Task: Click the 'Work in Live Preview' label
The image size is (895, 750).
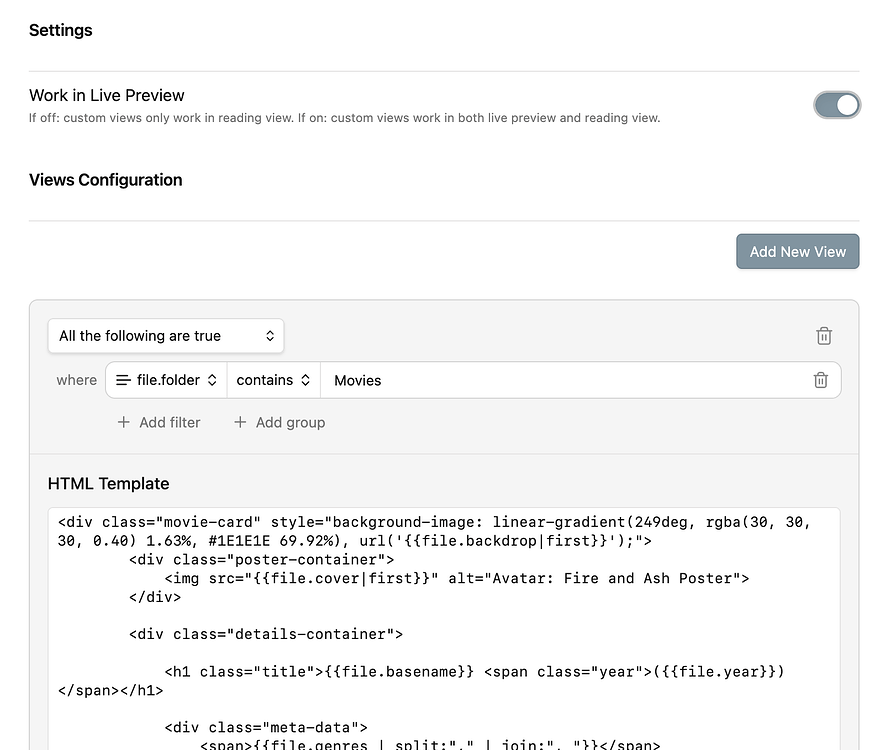Action: coord(107,95)
